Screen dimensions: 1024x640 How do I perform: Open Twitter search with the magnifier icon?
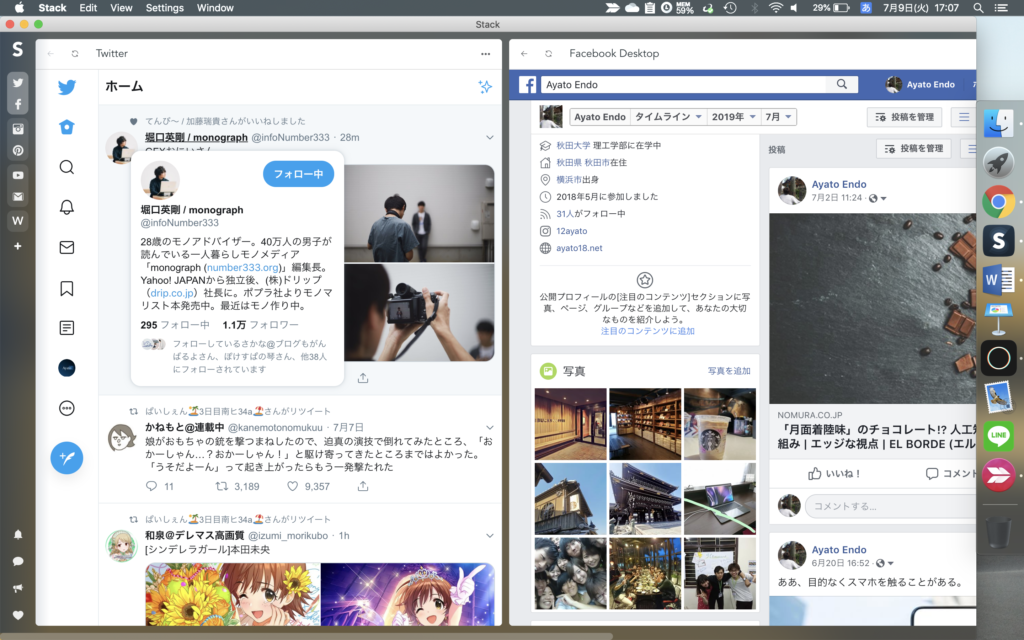pyautogui.click(x=67, y=167)
